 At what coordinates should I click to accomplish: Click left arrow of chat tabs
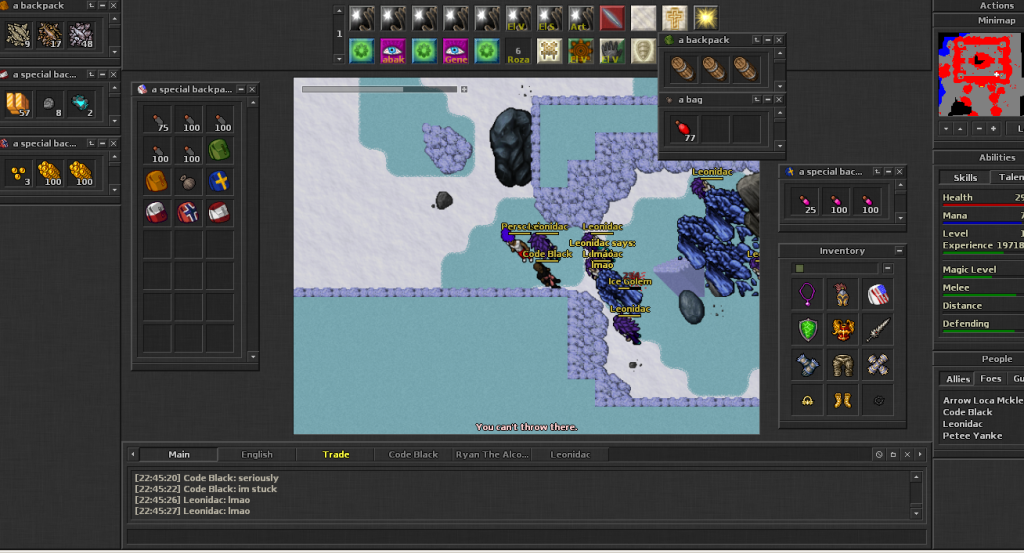click(133, 454)
